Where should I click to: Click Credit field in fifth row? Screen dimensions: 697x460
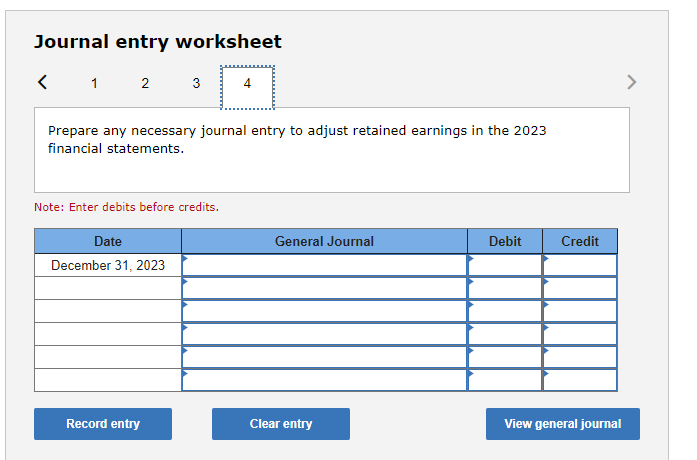click(x=580, y=358)
